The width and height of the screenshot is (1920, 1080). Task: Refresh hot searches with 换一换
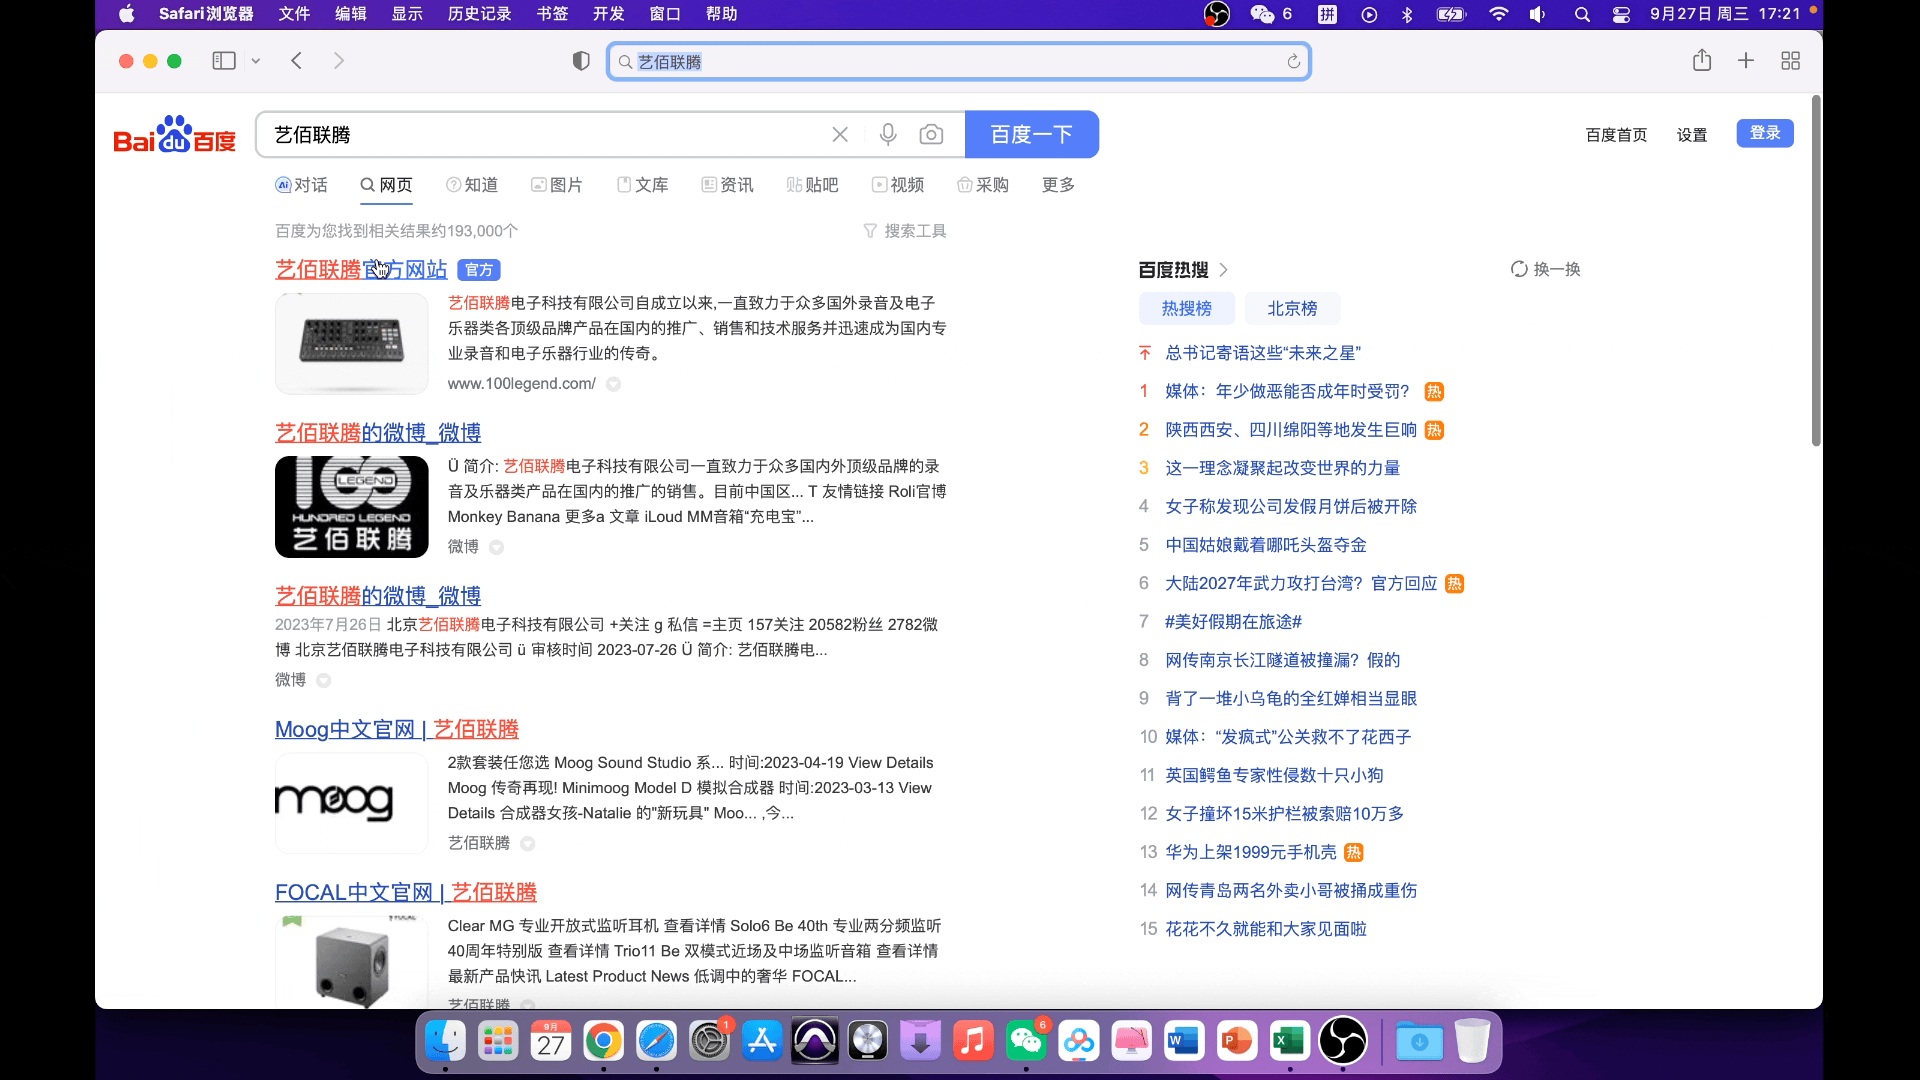(1546, 269)
